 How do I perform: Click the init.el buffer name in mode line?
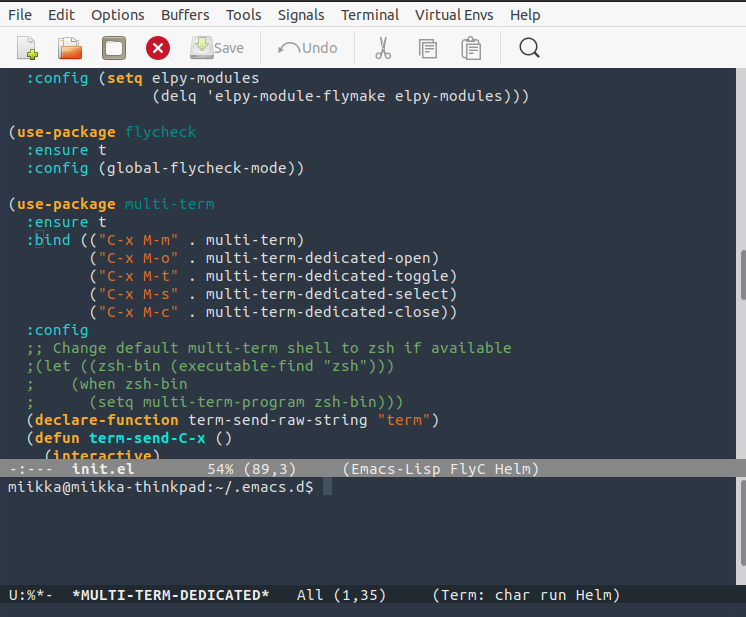[102, 469]
